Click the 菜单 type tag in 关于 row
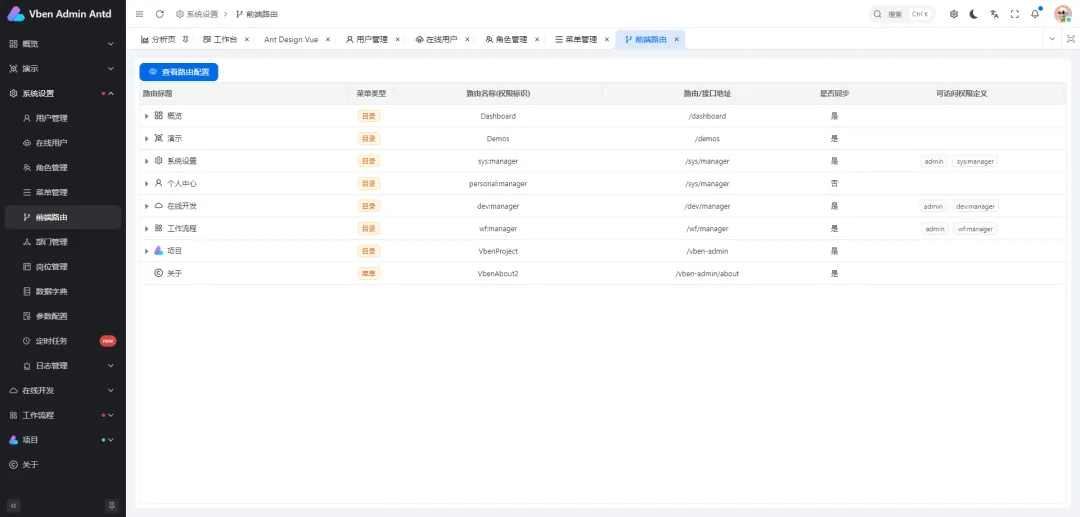The image size is (1080, 517). pyautogui.click(x=368, y=273)
